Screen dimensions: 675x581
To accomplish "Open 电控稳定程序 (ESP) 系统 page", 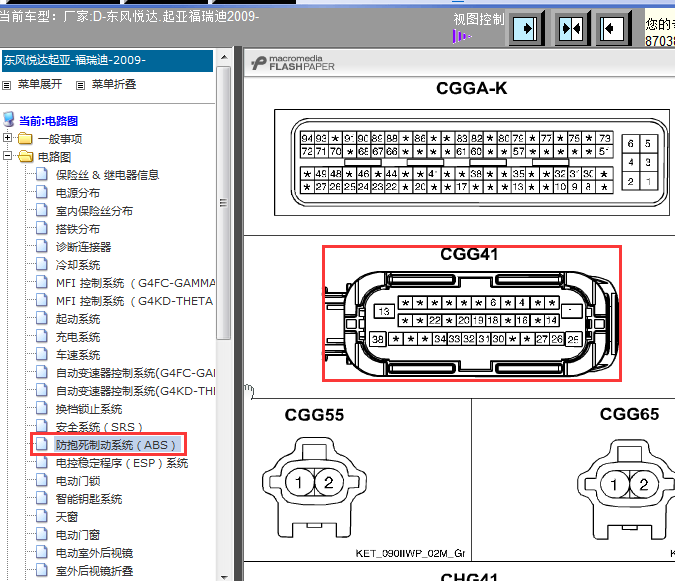I will (x=122, y=463).
